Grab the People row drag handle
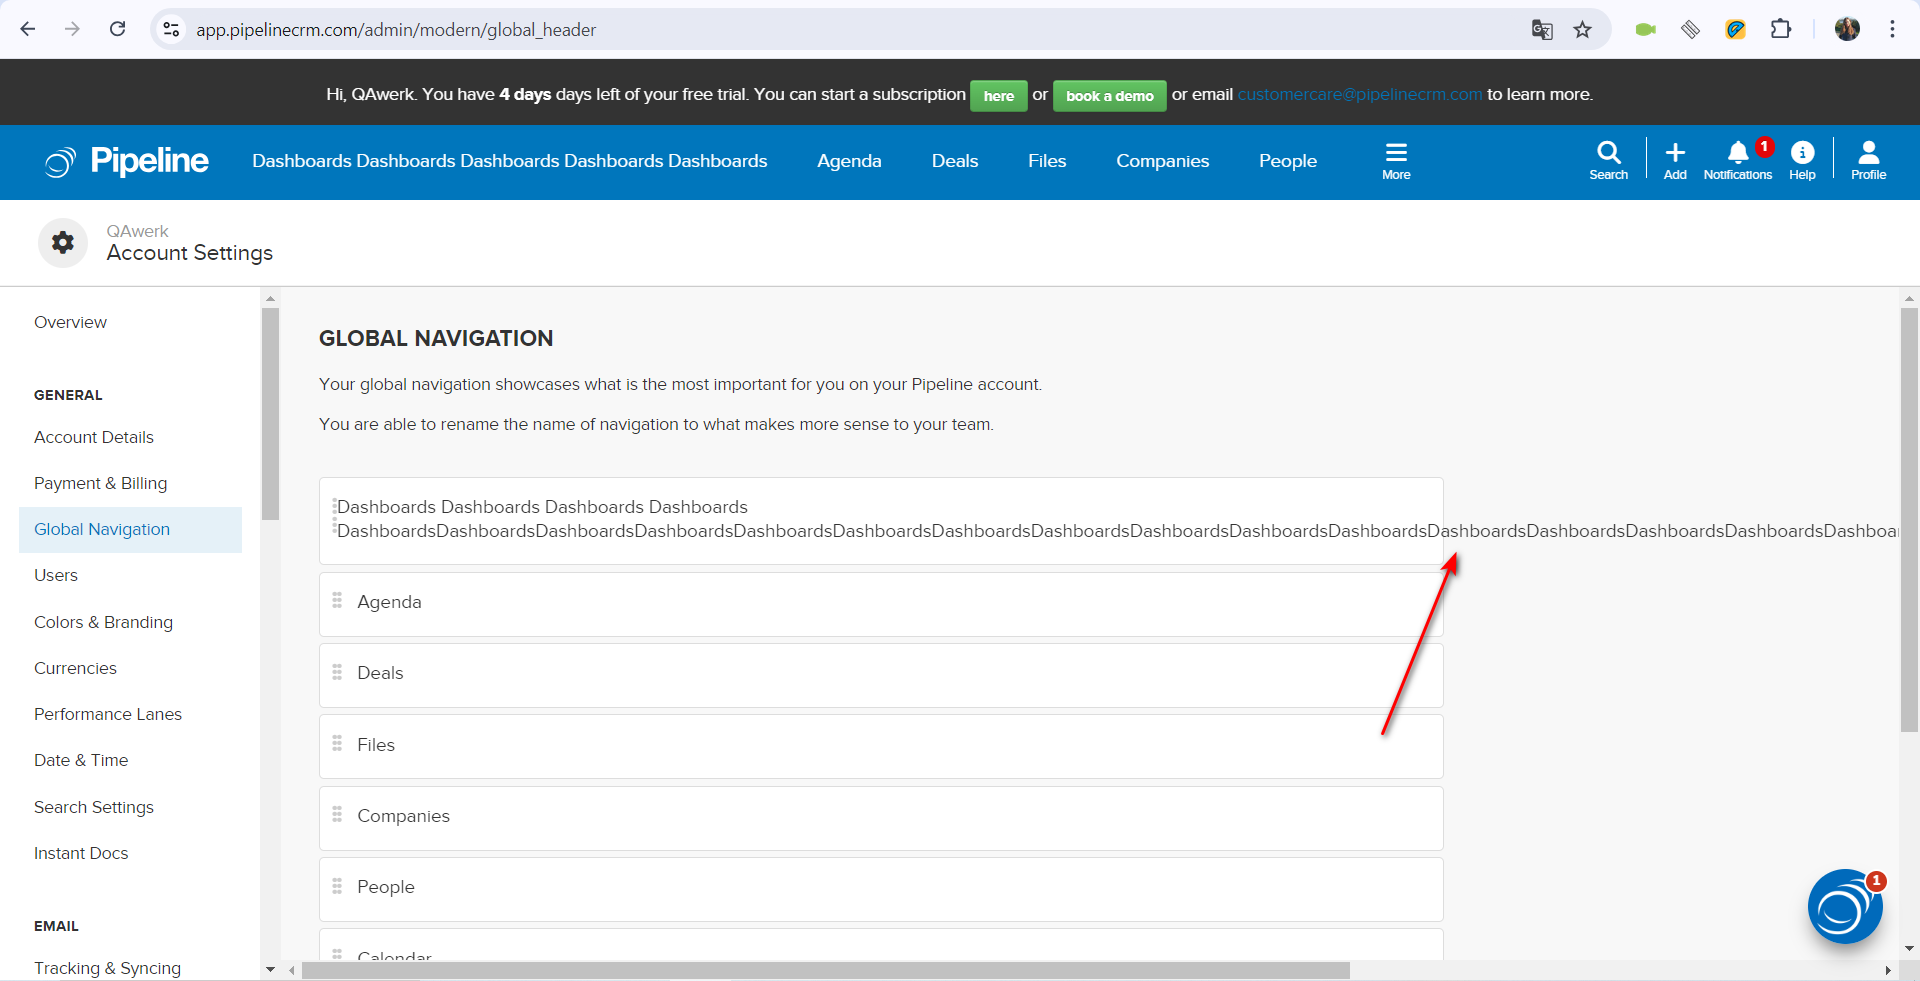1920x981 pixels. coord(337,886)
